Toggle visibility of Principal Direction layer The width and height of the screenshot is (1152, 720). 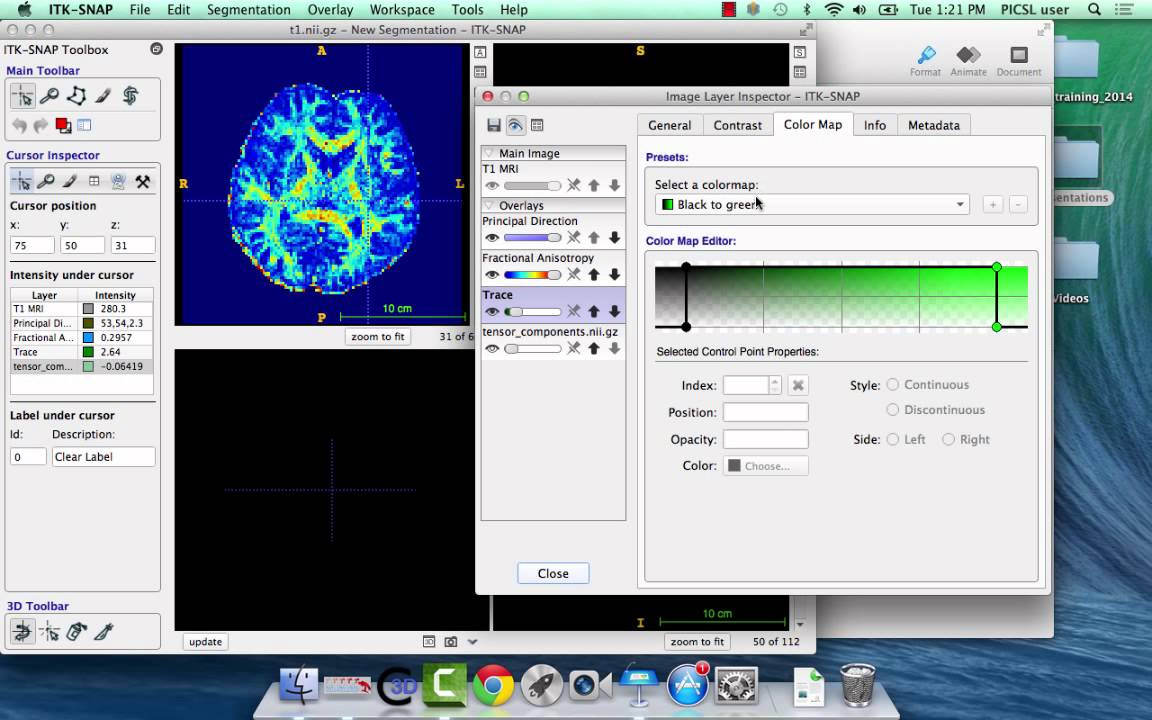click(x=492, y=237)
